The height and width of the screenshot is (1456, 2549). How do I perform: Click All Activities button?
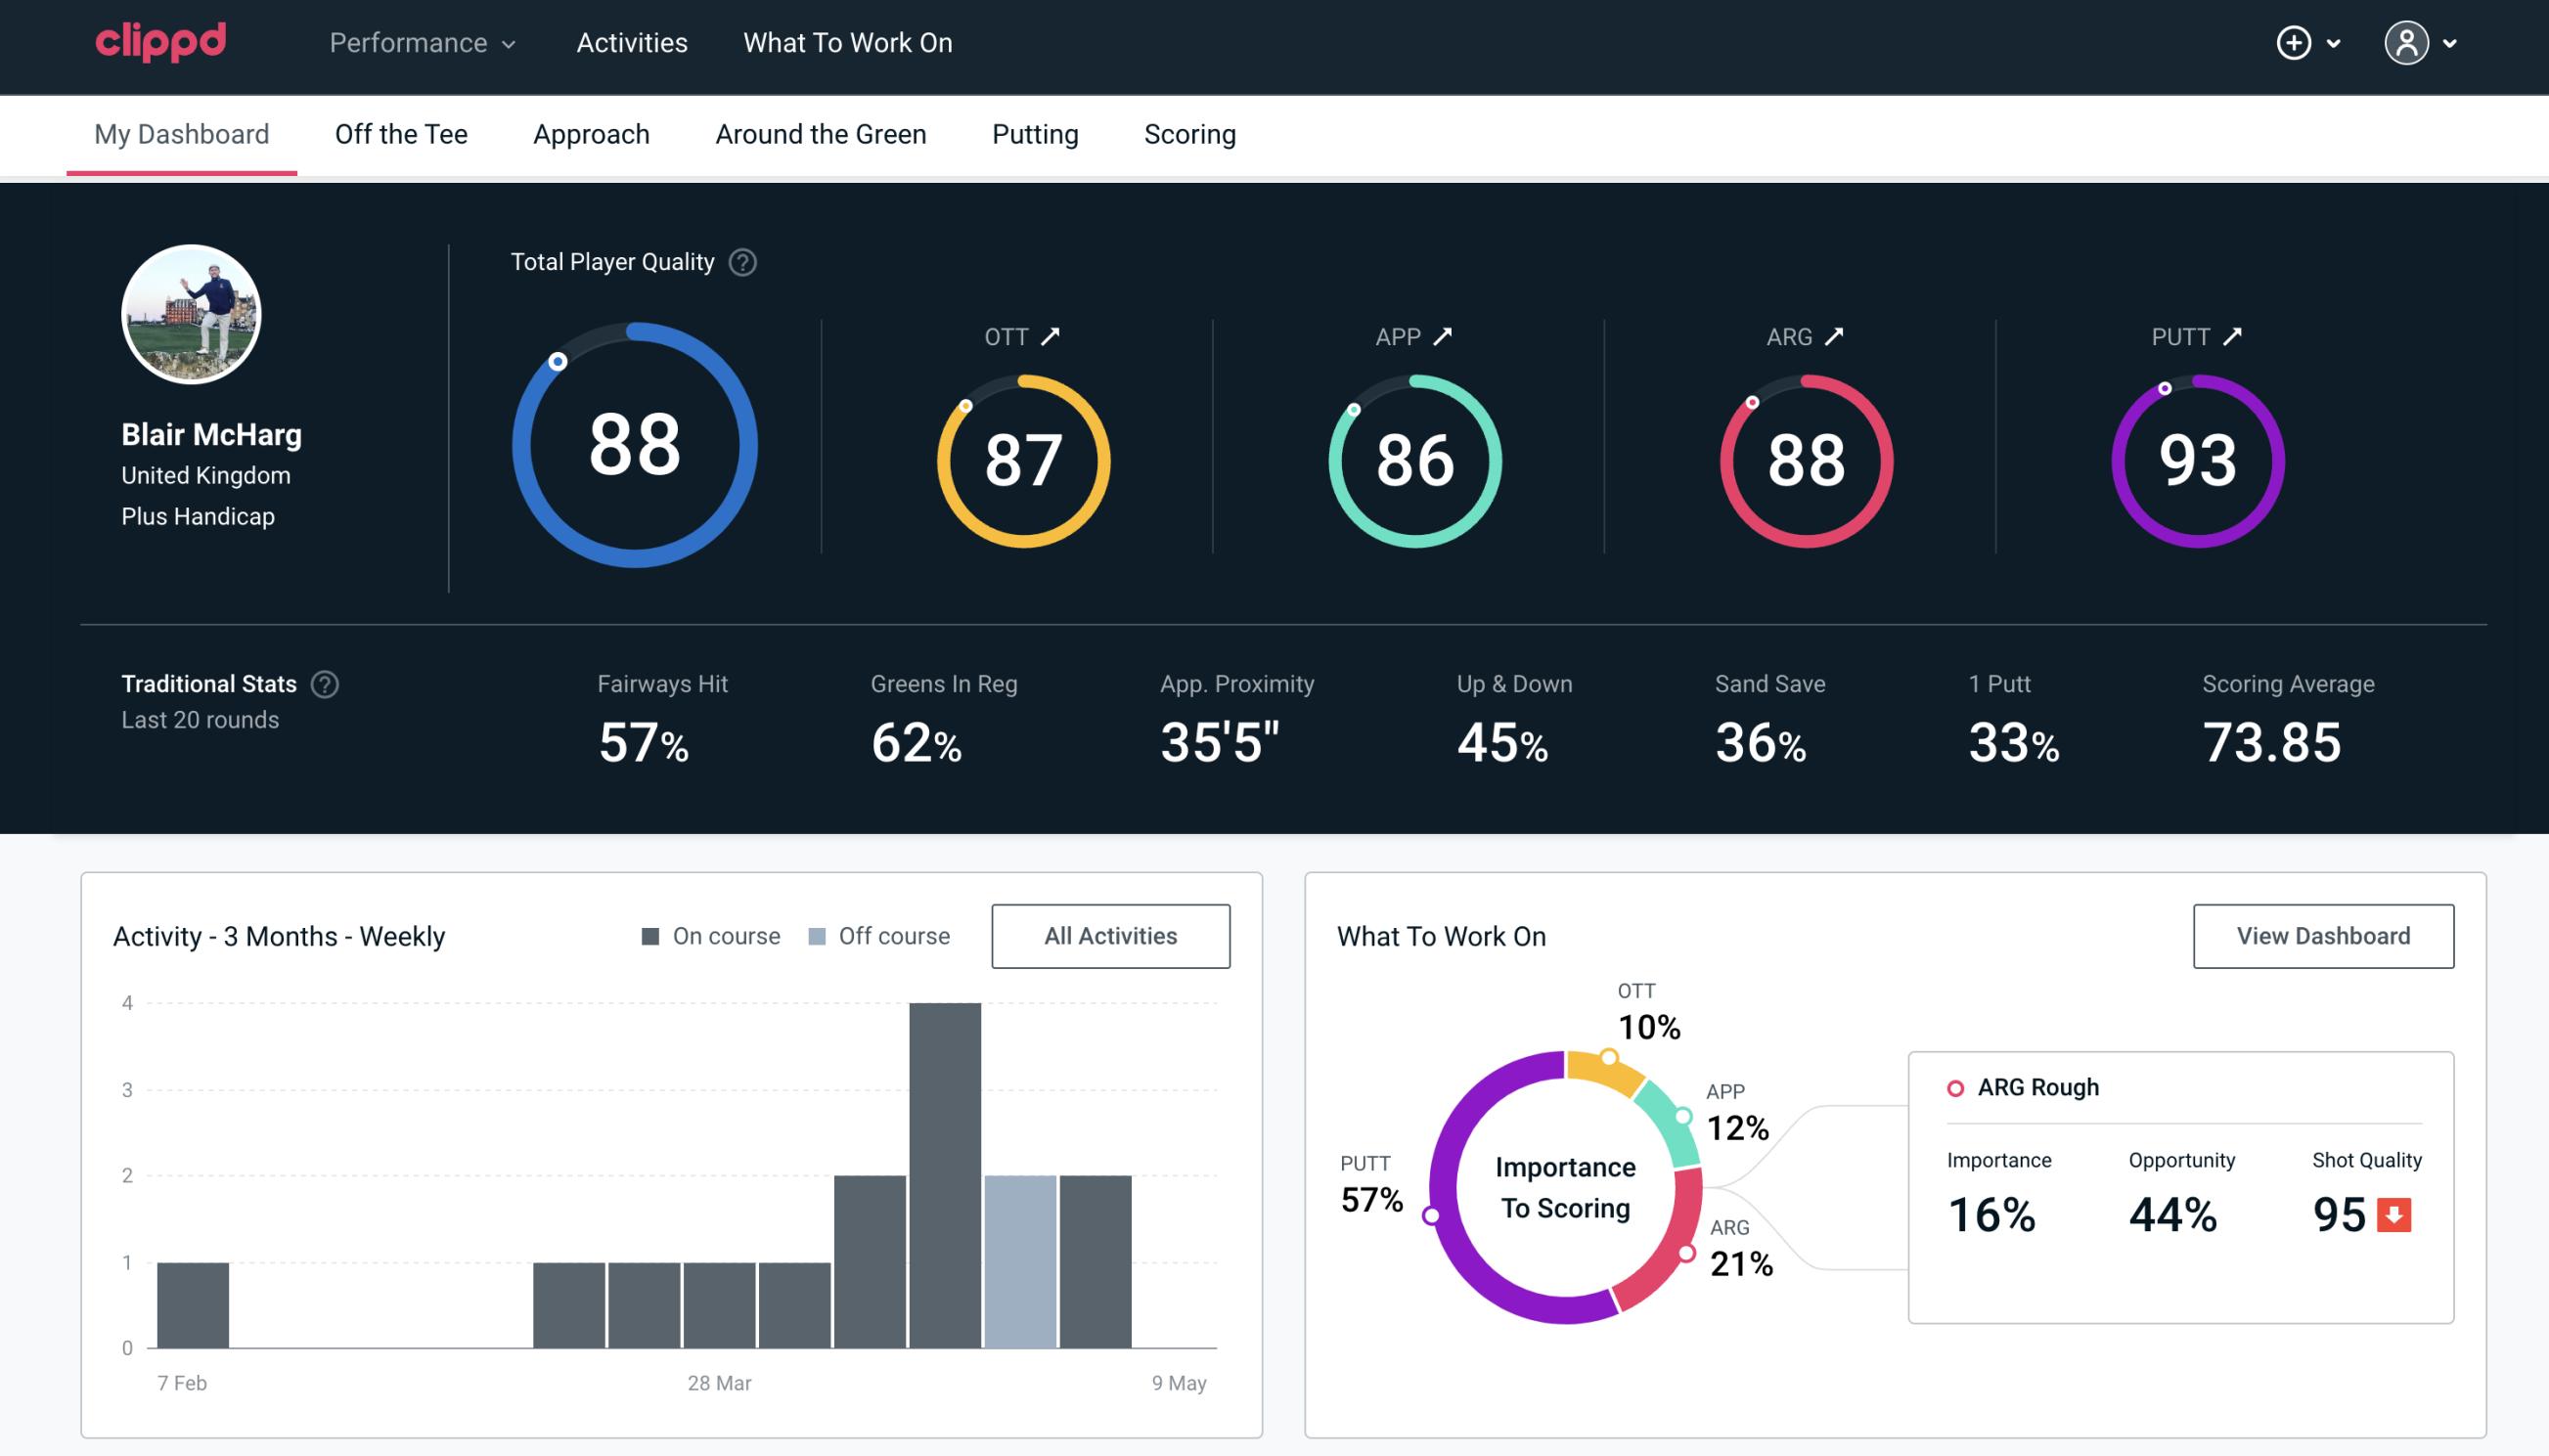pos(1110,935)
